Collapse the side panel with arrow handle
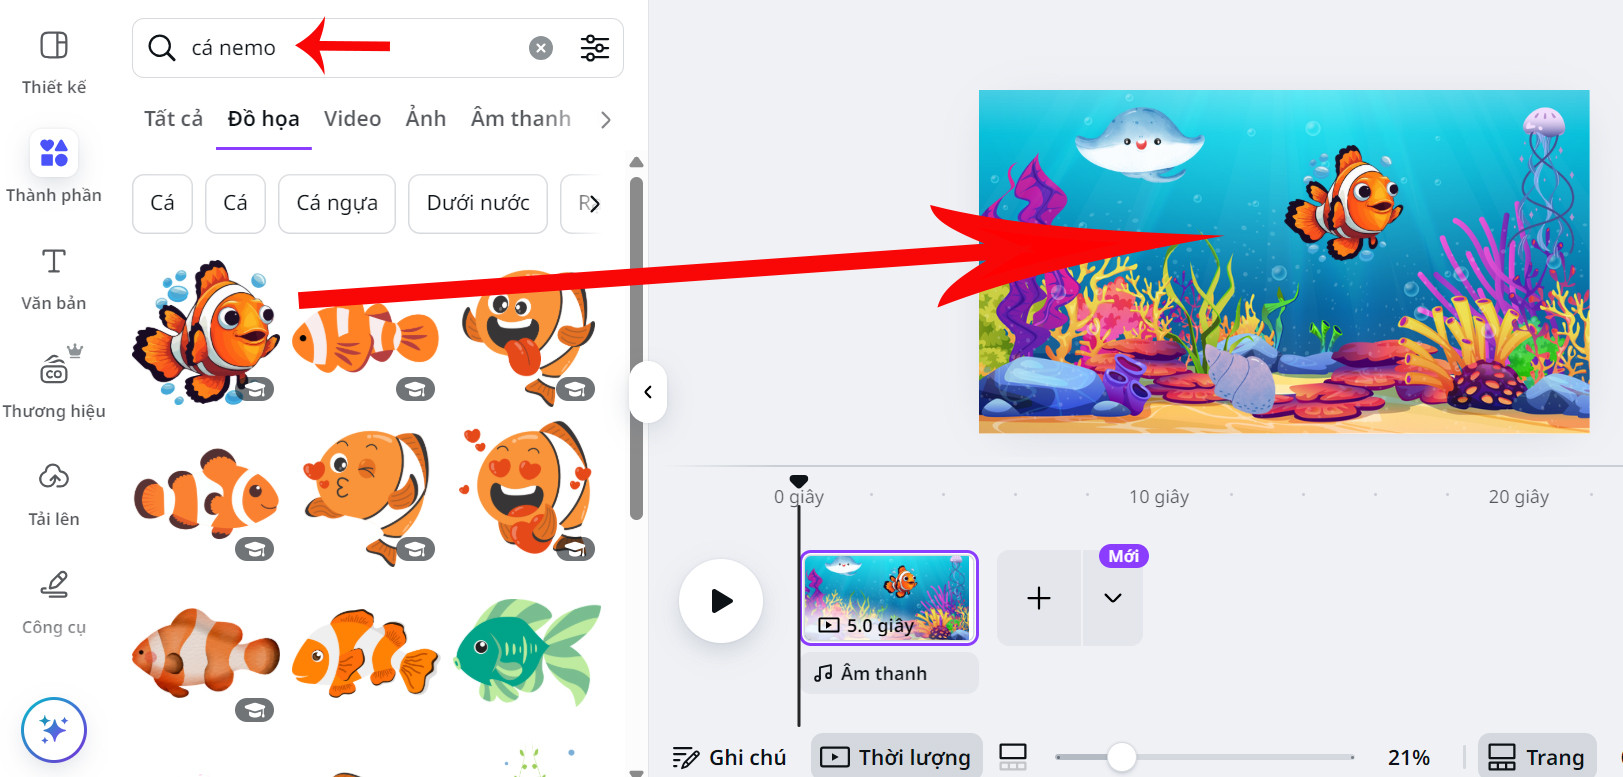 click(x=648, y=392)
